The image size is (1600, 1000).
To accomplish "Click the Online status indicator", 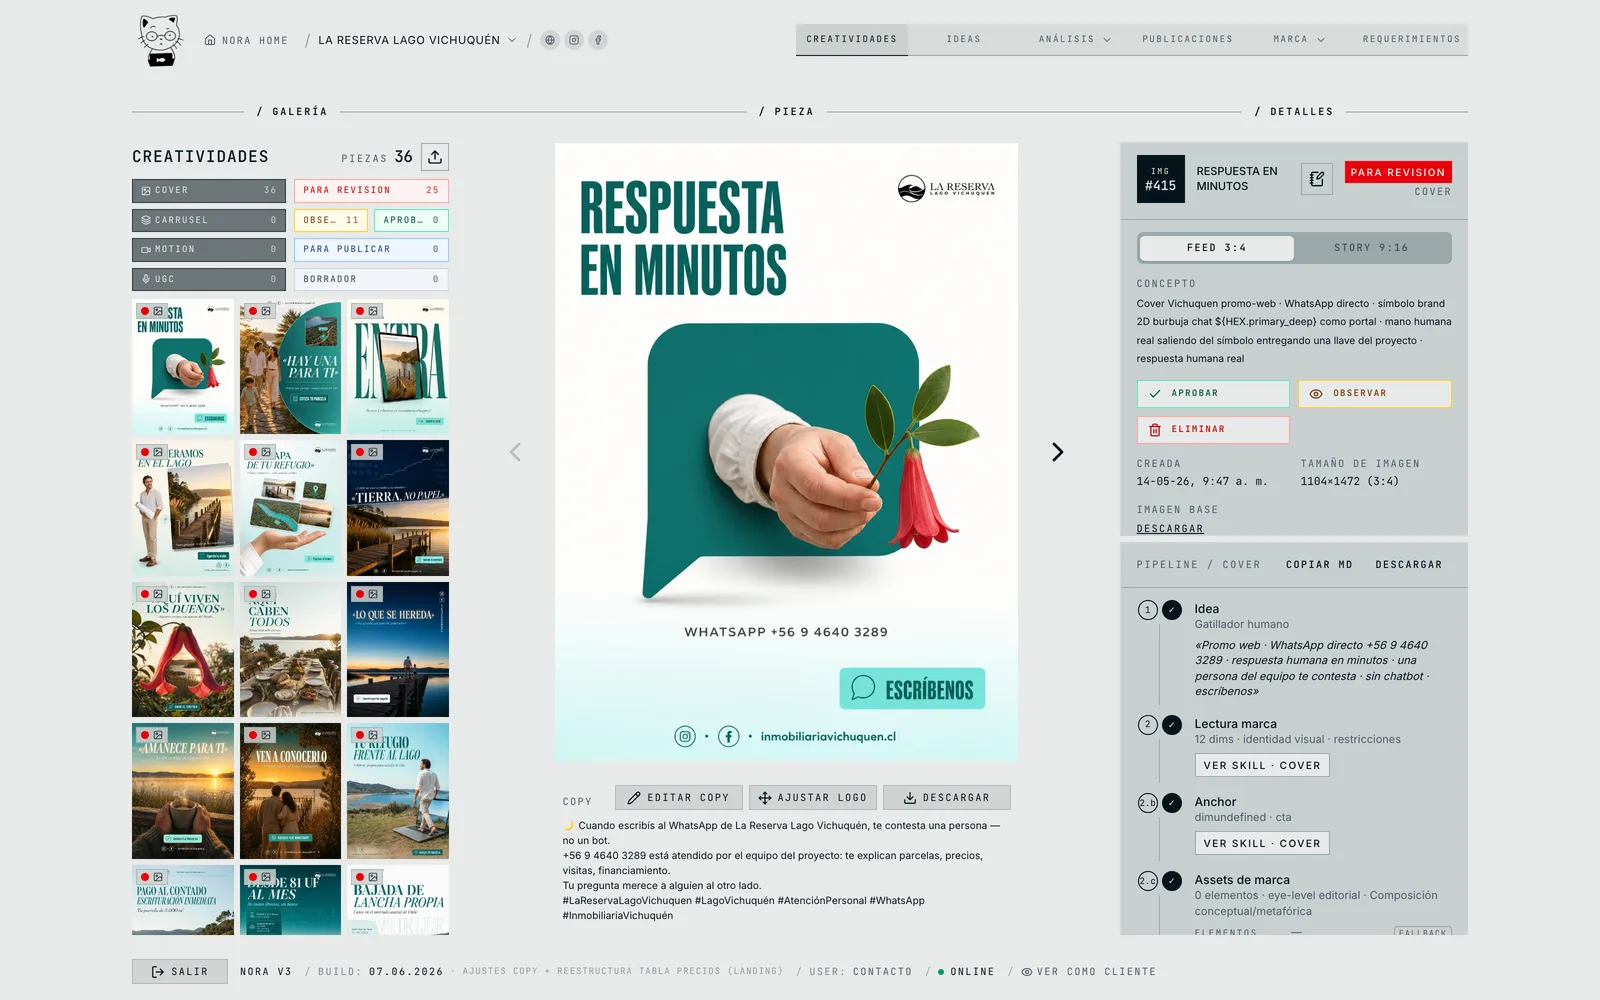I will [x=966, y=972].
